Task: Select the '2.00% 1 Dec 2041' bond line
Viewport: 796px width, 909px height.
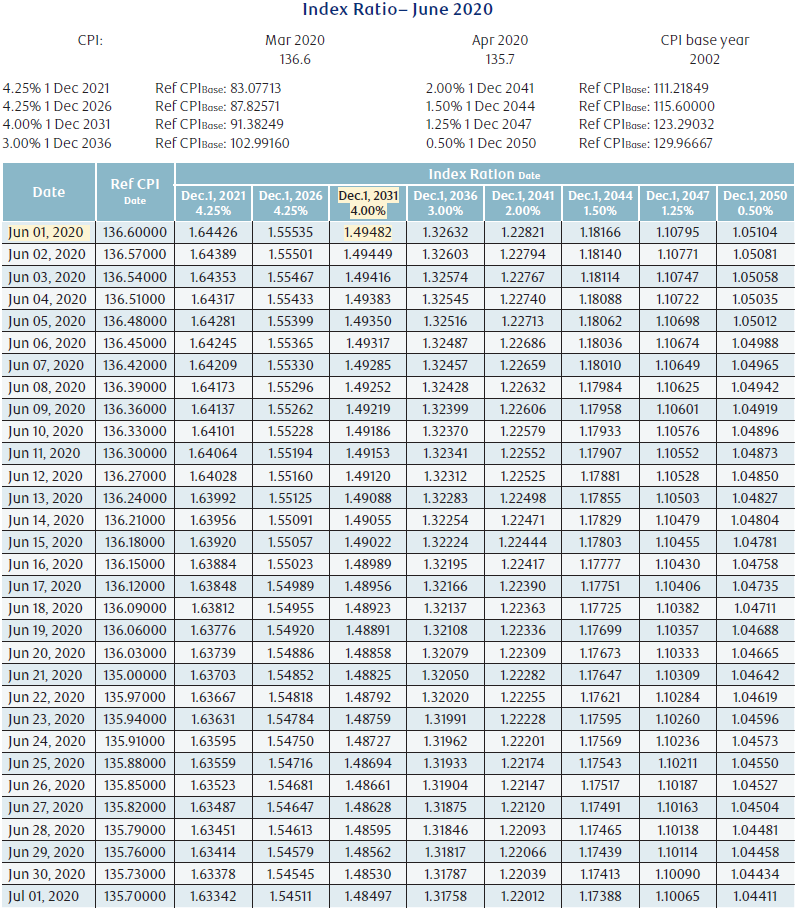Action: point(480,88)
